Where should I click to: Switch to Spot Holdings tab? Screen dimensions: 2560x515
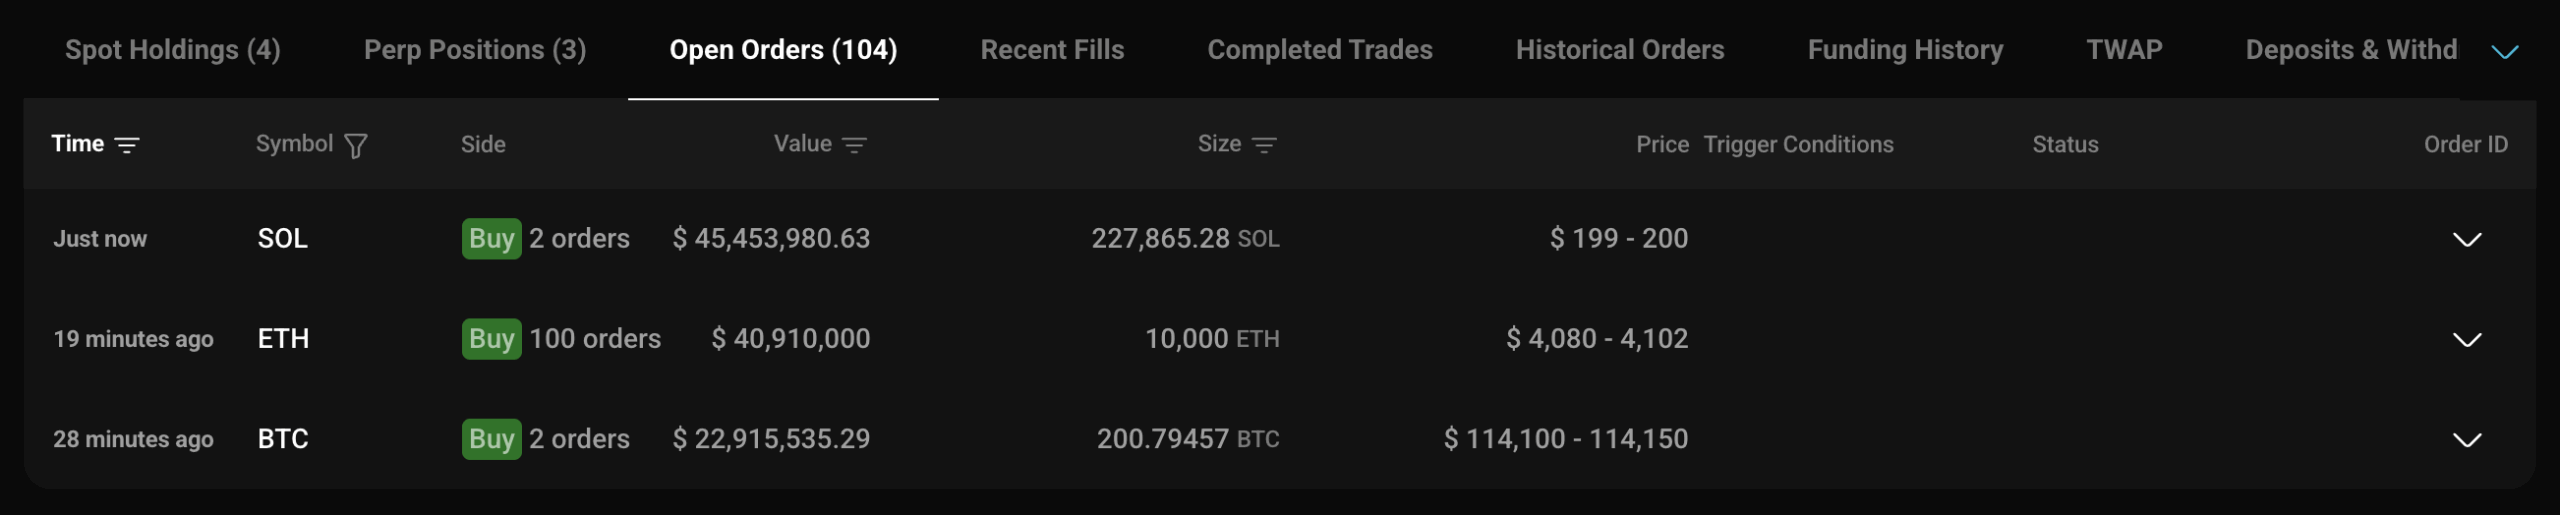(x=172, y=50)
